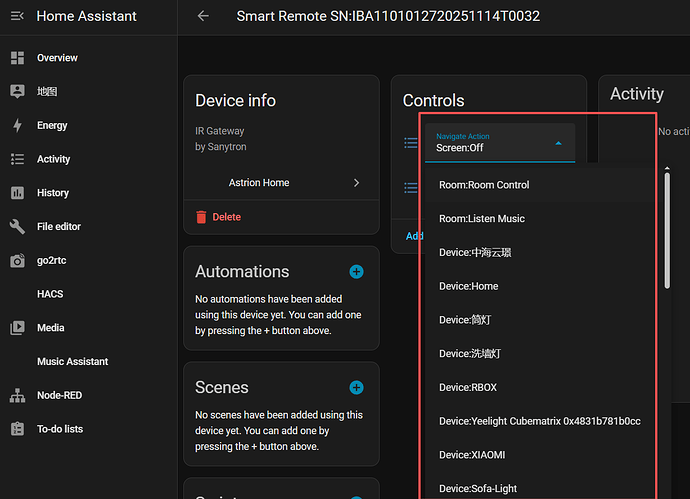Image resolution: width=690 pixels, height=499 pixels.
Task: Collapse the Navigate Action dropdown arrow
Action: 558,143
